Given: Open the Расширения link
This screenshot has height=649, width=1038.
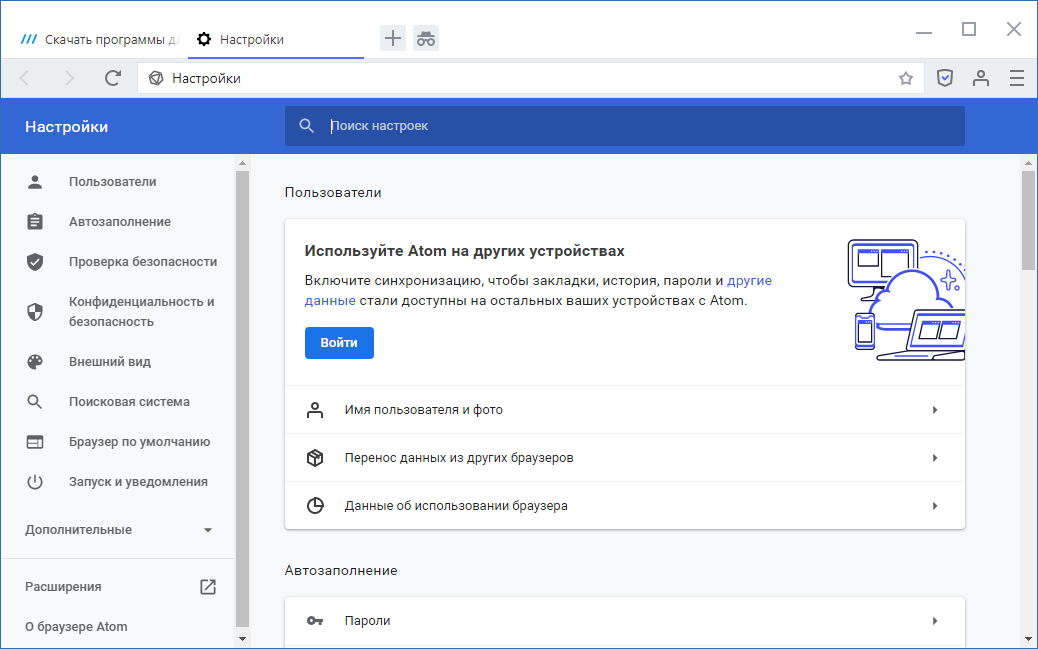Looking at the screenshot, I should tap(63, 587).
